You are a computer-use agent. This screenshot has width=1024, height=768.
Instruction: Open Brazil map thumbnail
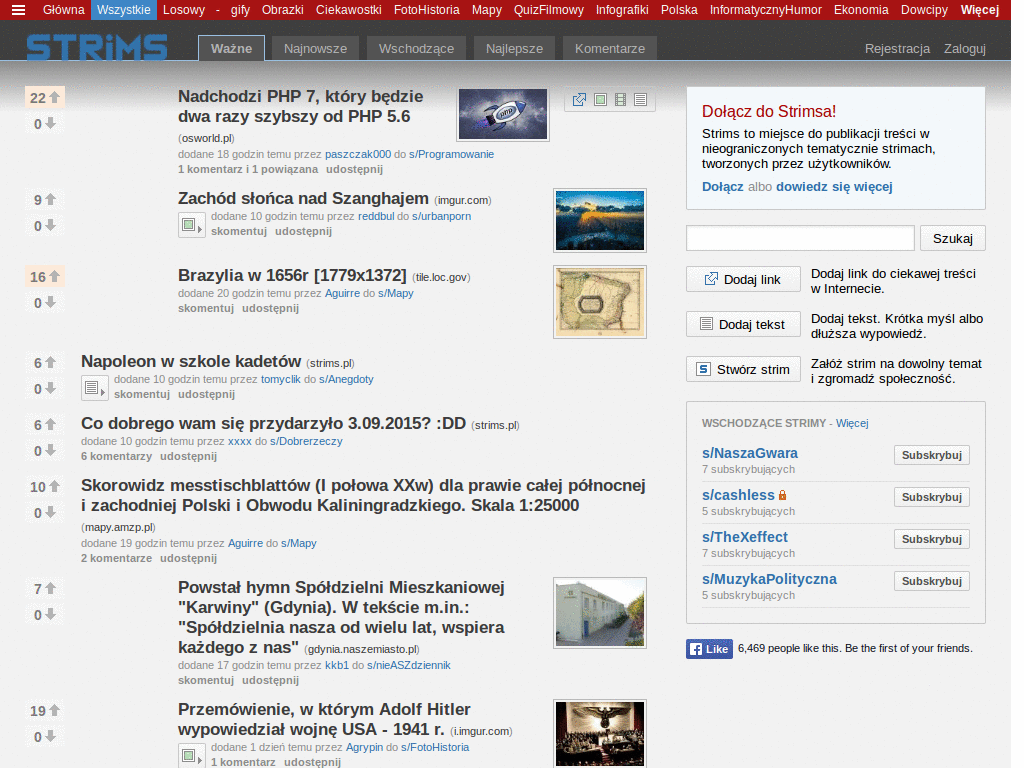click(600, 302)
